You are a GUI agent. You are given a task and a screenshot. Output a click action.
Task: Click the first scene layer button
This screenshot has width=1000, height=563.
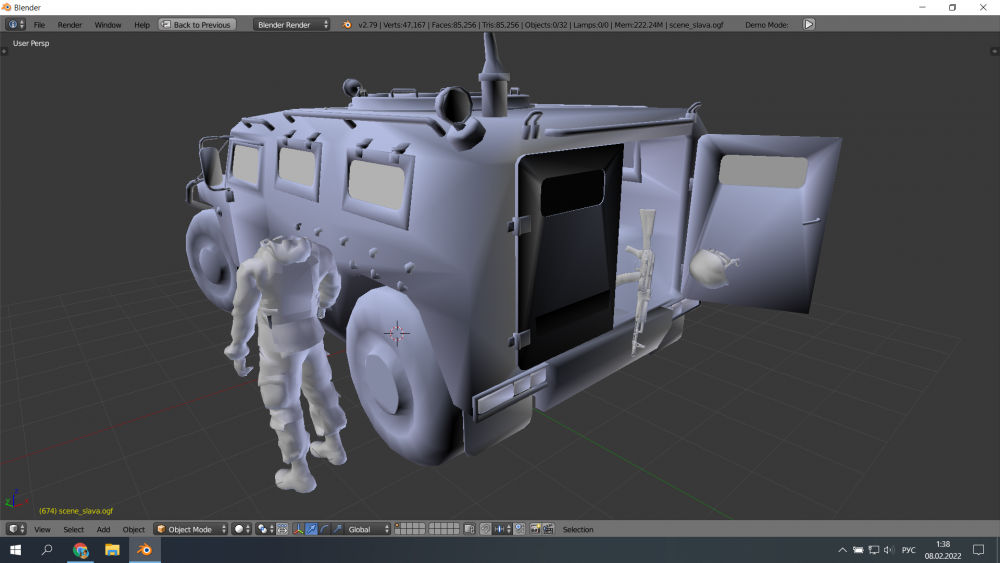tap(398, 526)
